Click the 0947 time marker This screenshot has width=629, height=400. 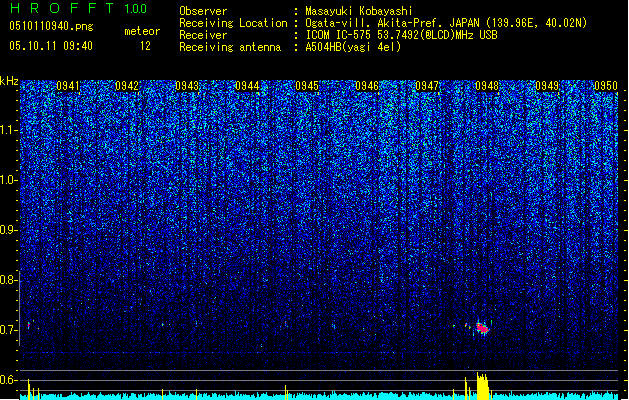(427, 86)
